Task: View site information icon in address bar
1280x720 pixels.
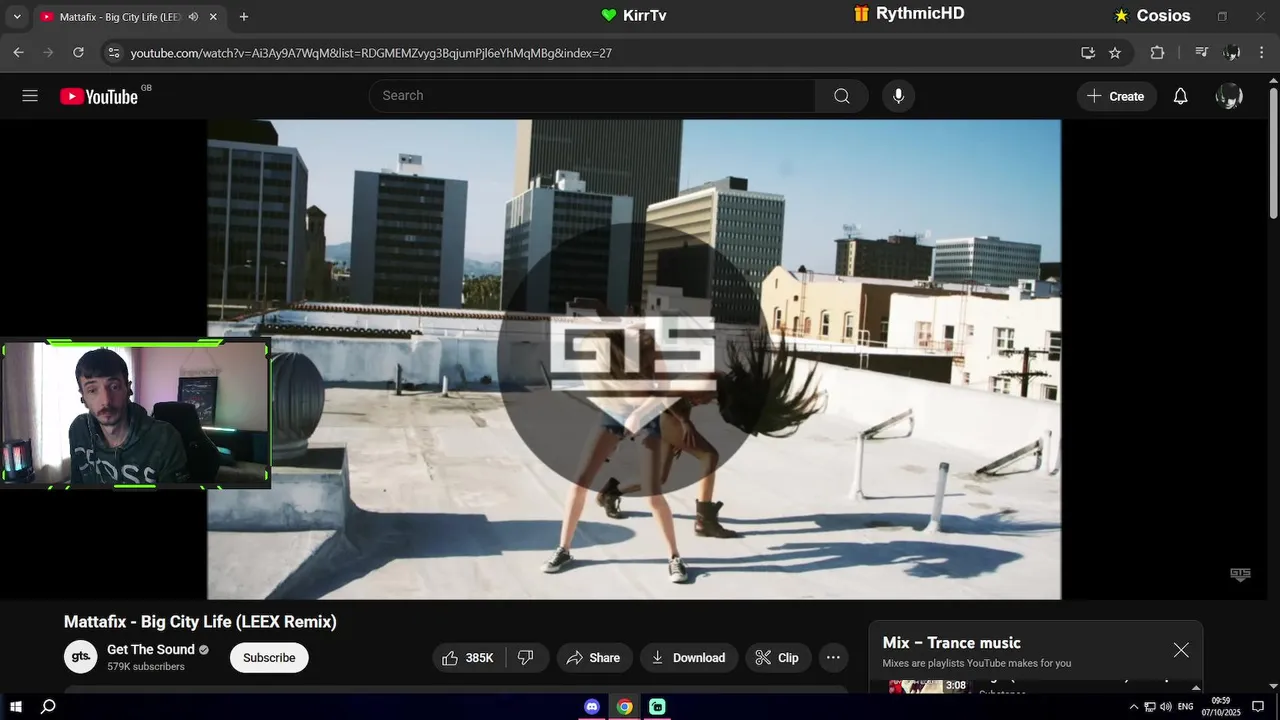Action: (114, 52)
